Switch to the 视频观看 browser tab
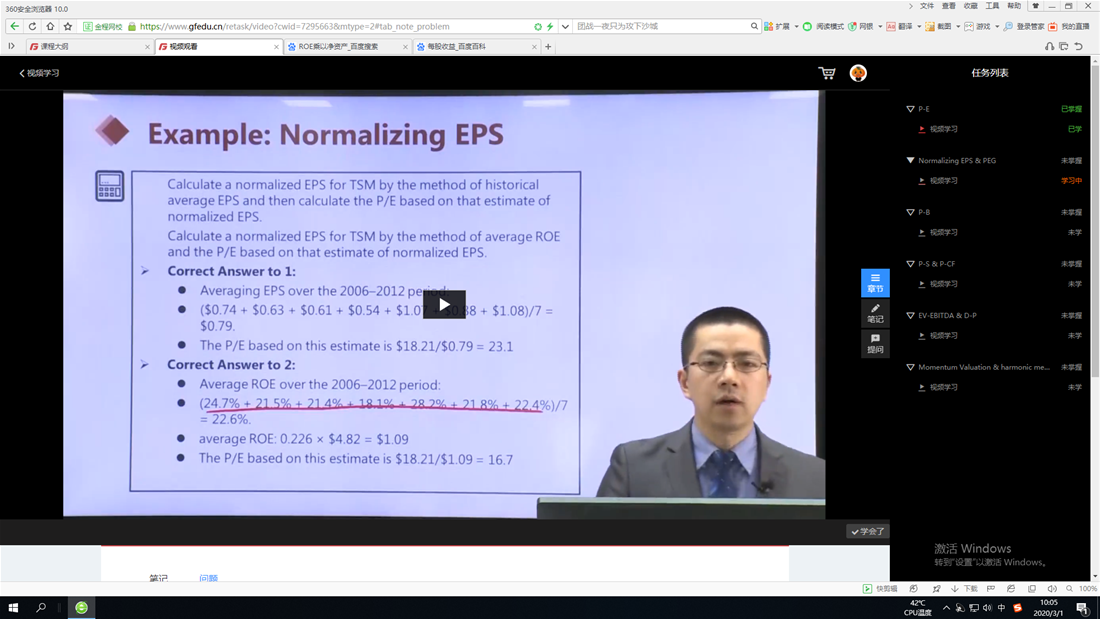Screen dimensions: 1100x619 click(219, 46)
